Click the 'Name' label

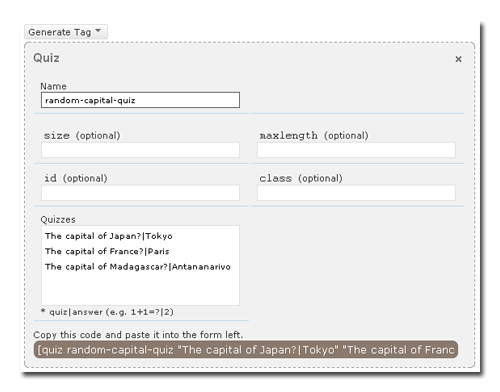53,86
